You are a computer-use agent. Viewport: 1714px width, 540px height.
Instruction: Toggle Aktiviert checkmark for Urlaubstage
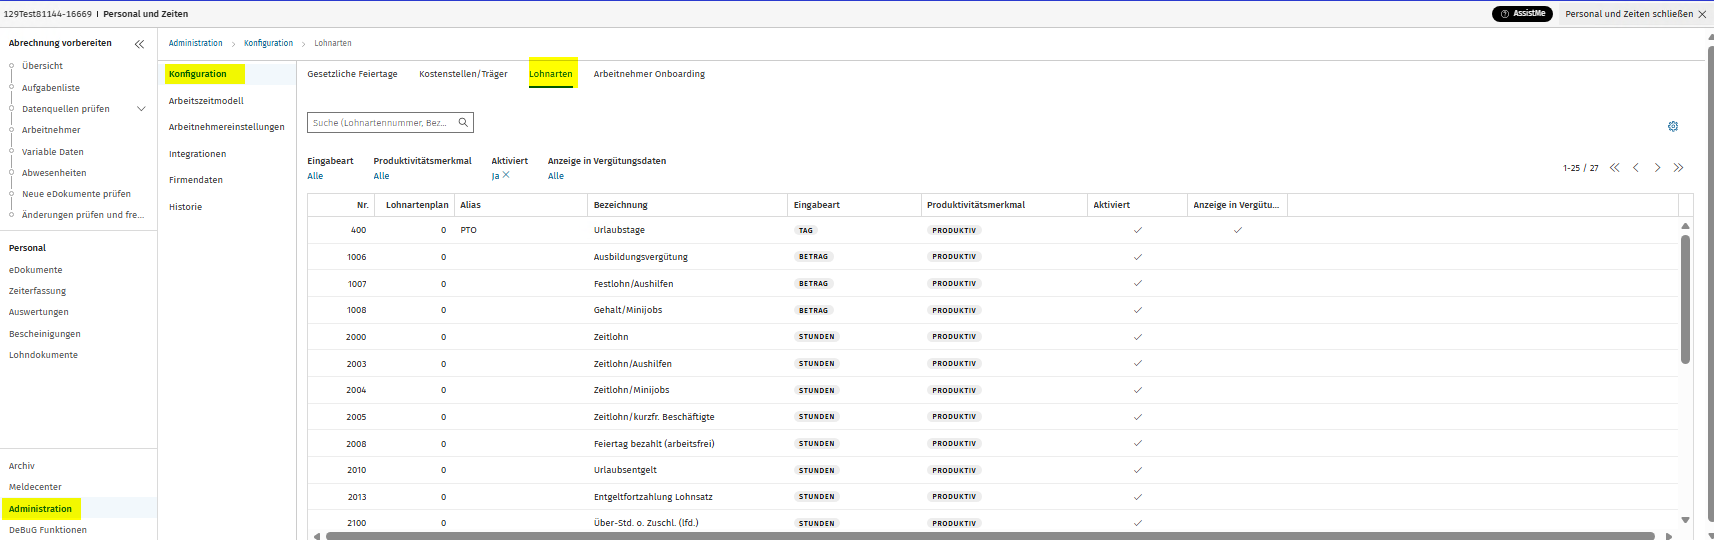[1138, 230]
